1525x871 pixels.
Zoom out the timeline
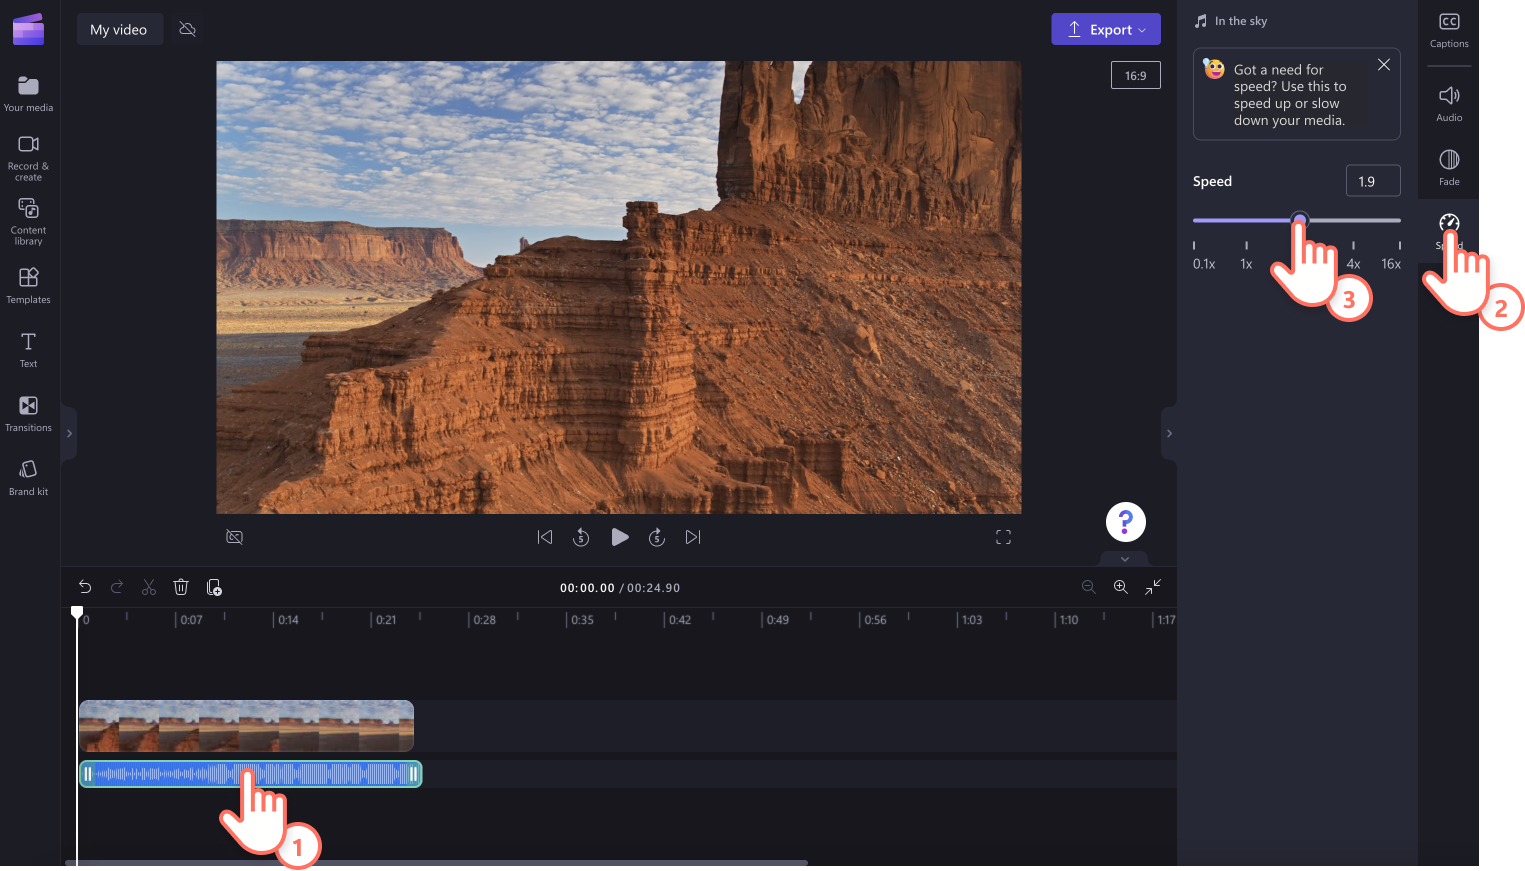point(1089,587)
